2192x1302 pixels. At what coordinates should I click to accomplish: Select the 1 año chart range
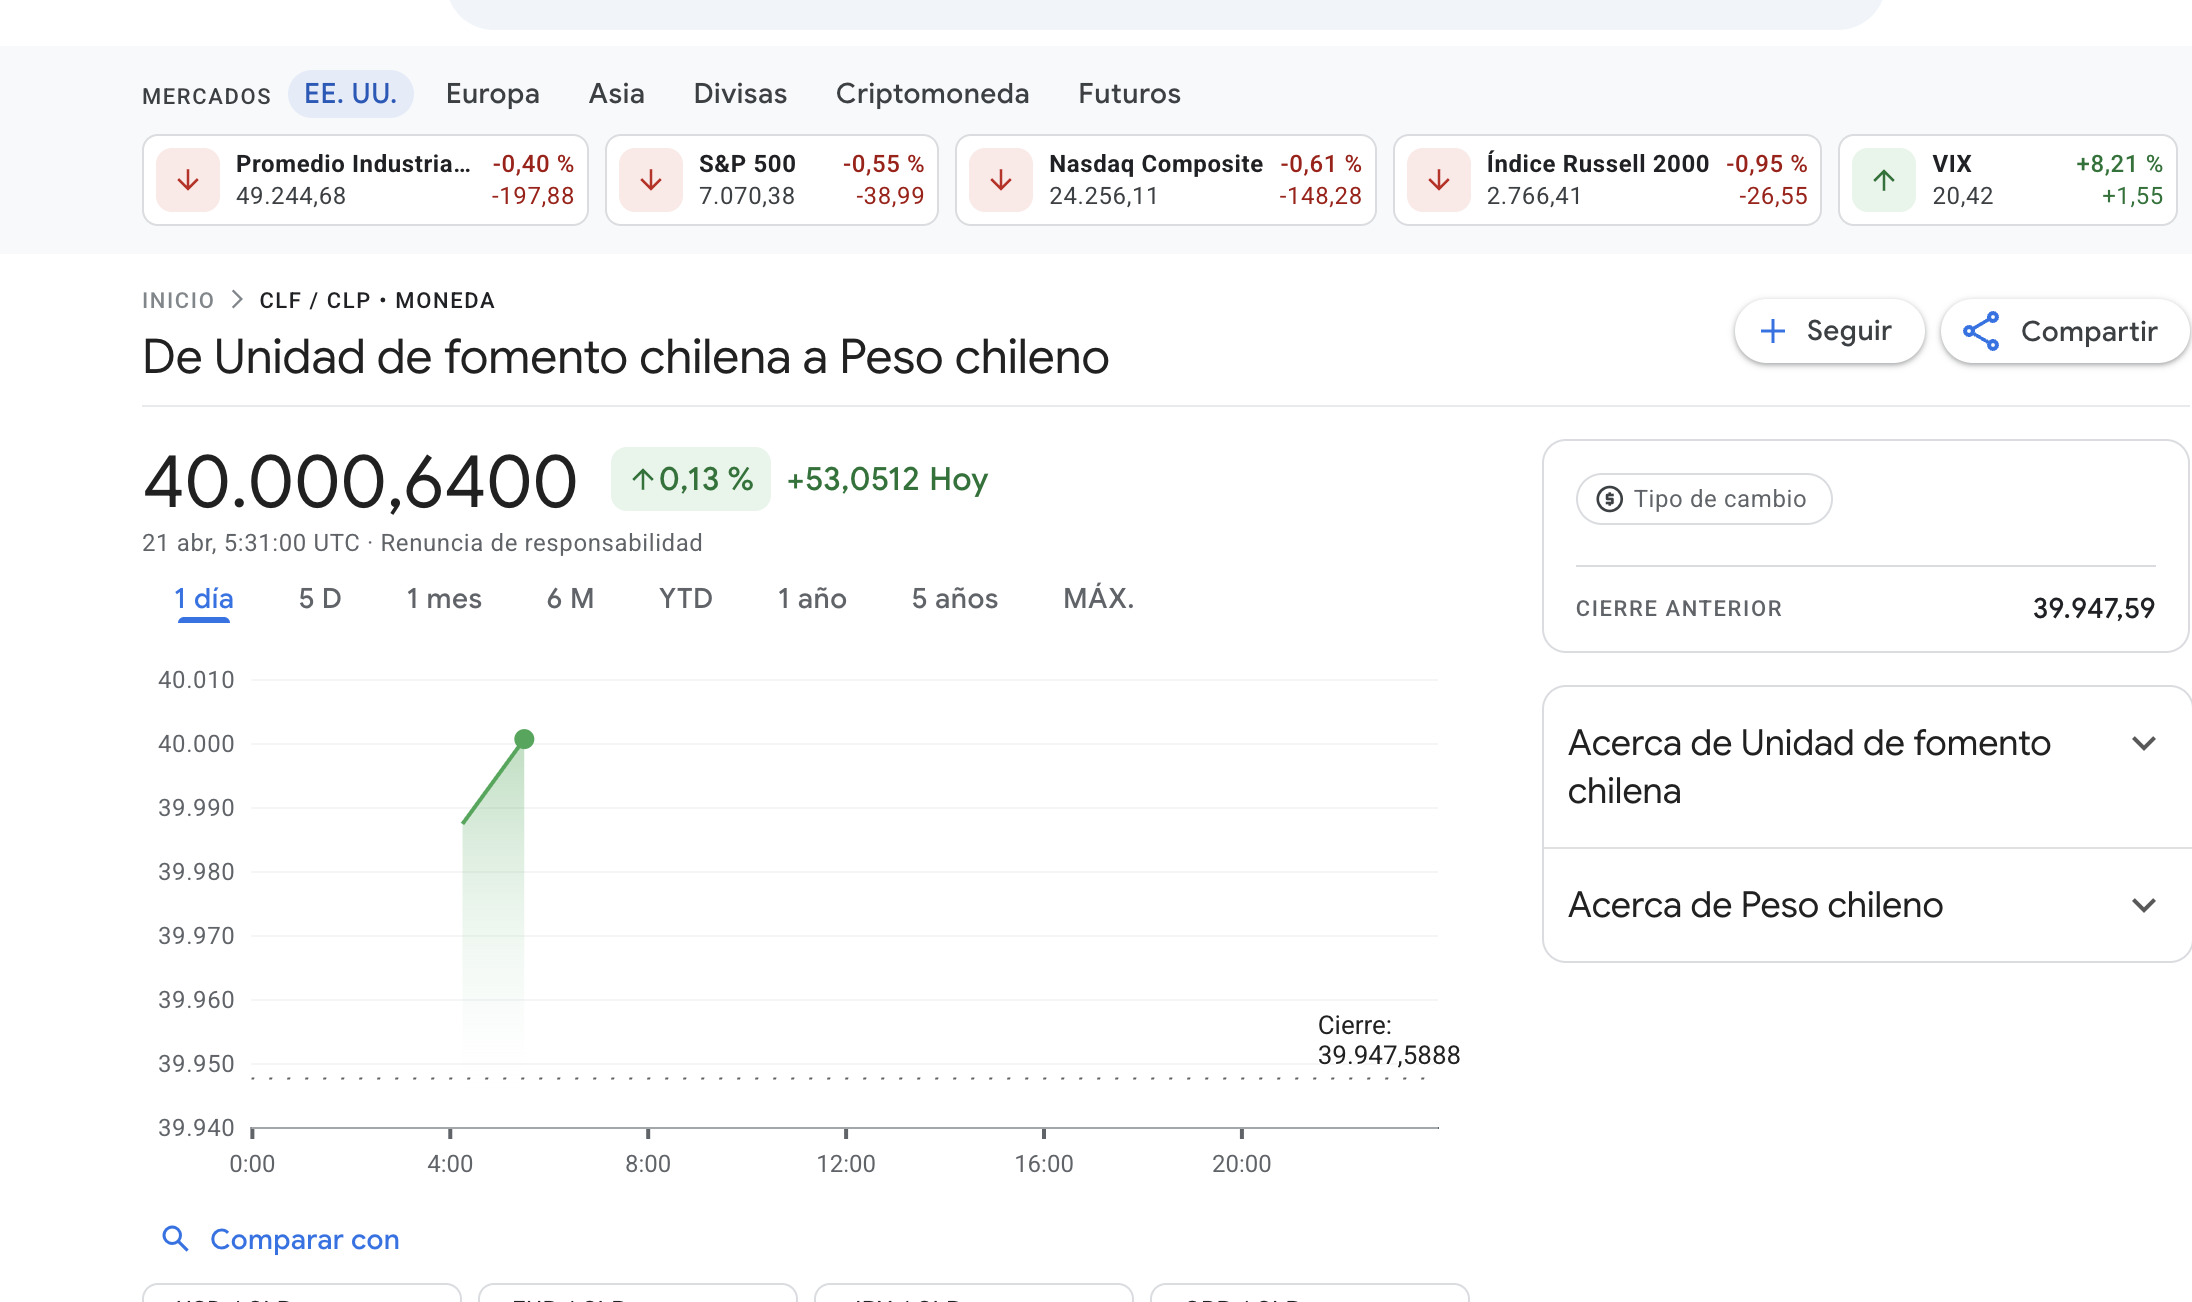tap(812, 599)
